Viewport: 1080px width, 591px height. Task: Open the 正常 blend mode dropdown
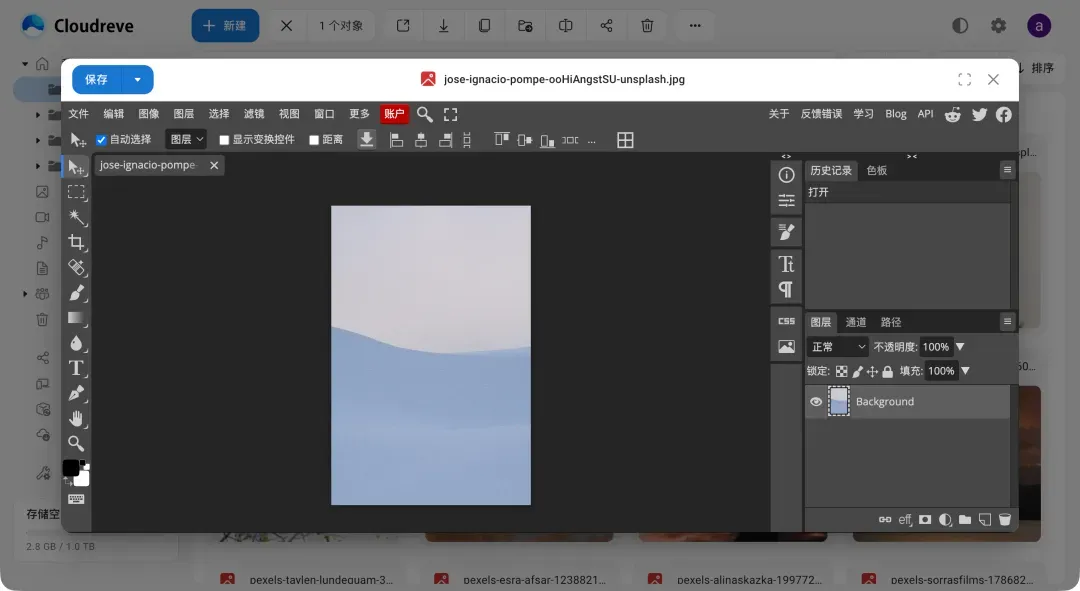click(x=838, y=347)
